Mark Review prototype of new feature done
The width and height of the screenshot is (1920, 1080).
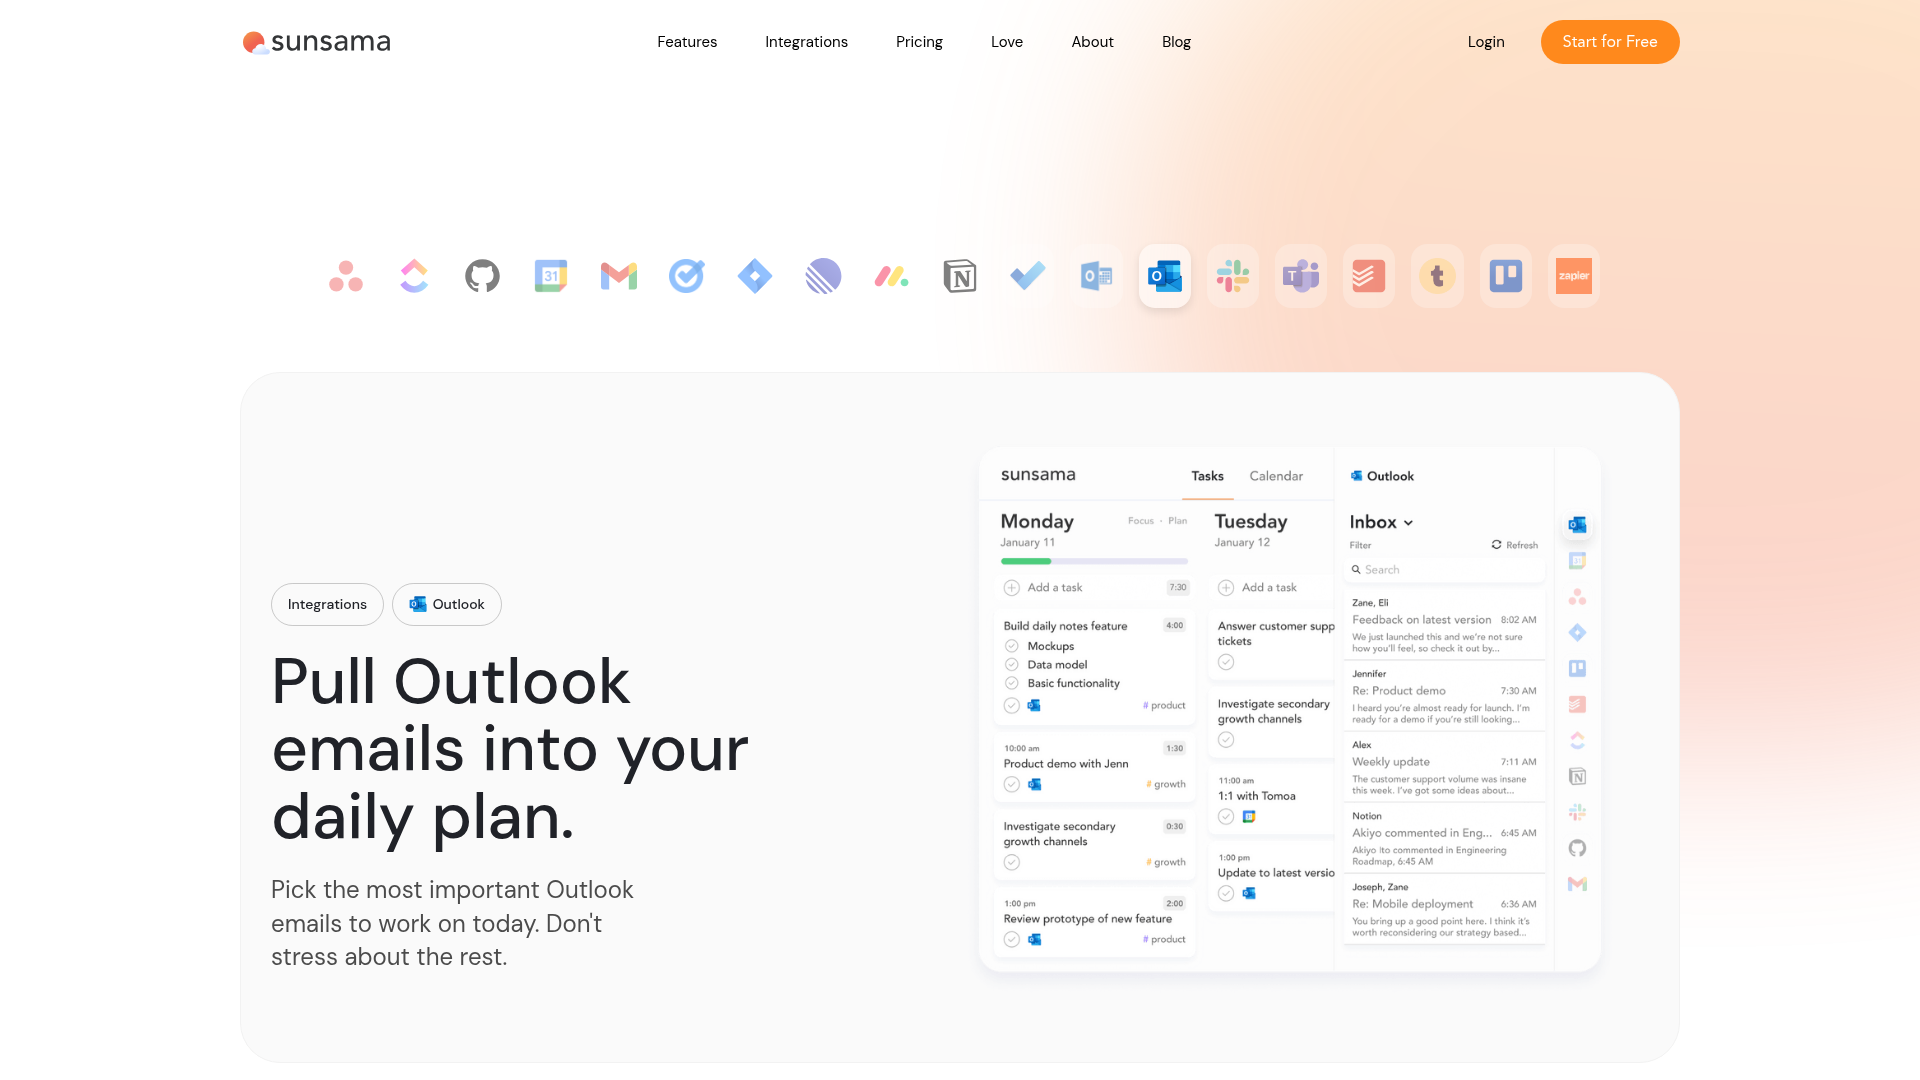point(1012,940)
